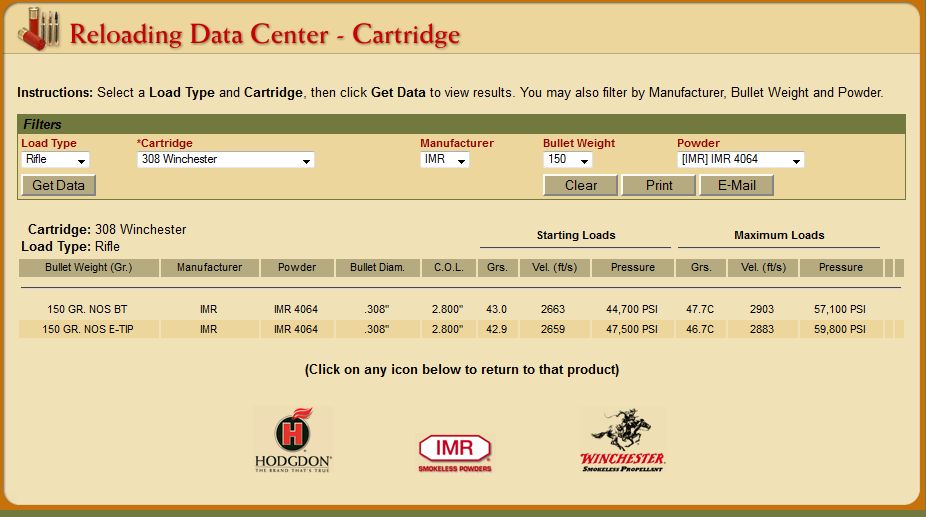
Task: Select the Bullet Weight (Gr.) column header
Action: [89, 268]
